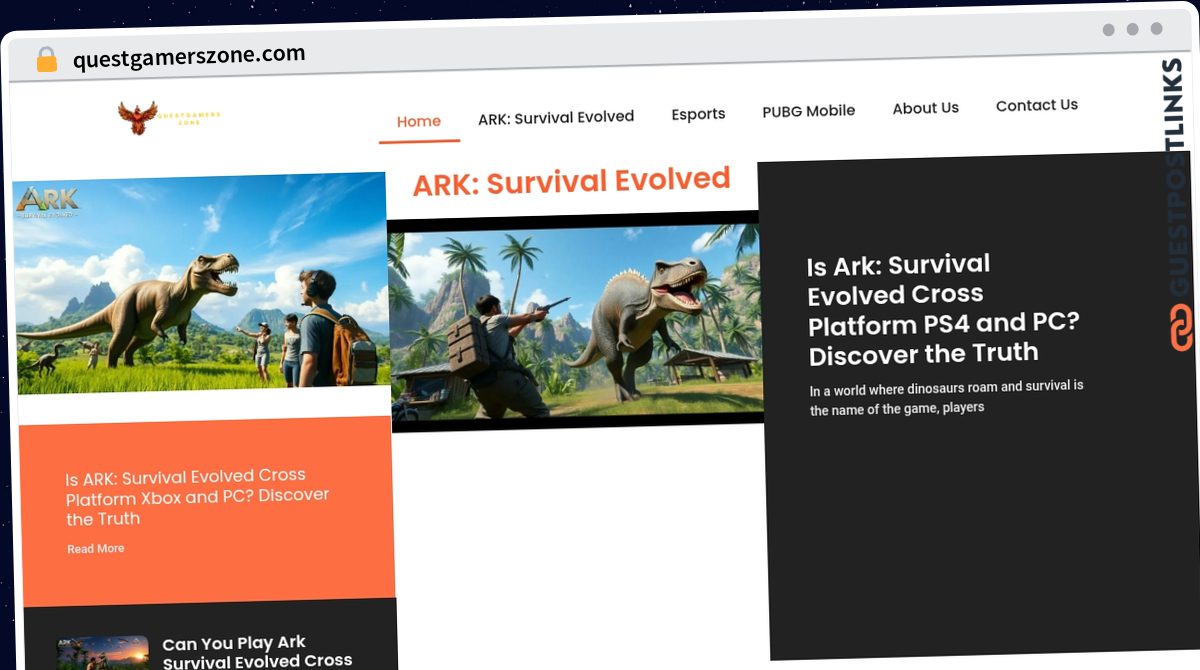Image resolution: width=1200 pixels, height=670 pixels.
Task: Click the last window control dot
Action: coord(1157,29)
